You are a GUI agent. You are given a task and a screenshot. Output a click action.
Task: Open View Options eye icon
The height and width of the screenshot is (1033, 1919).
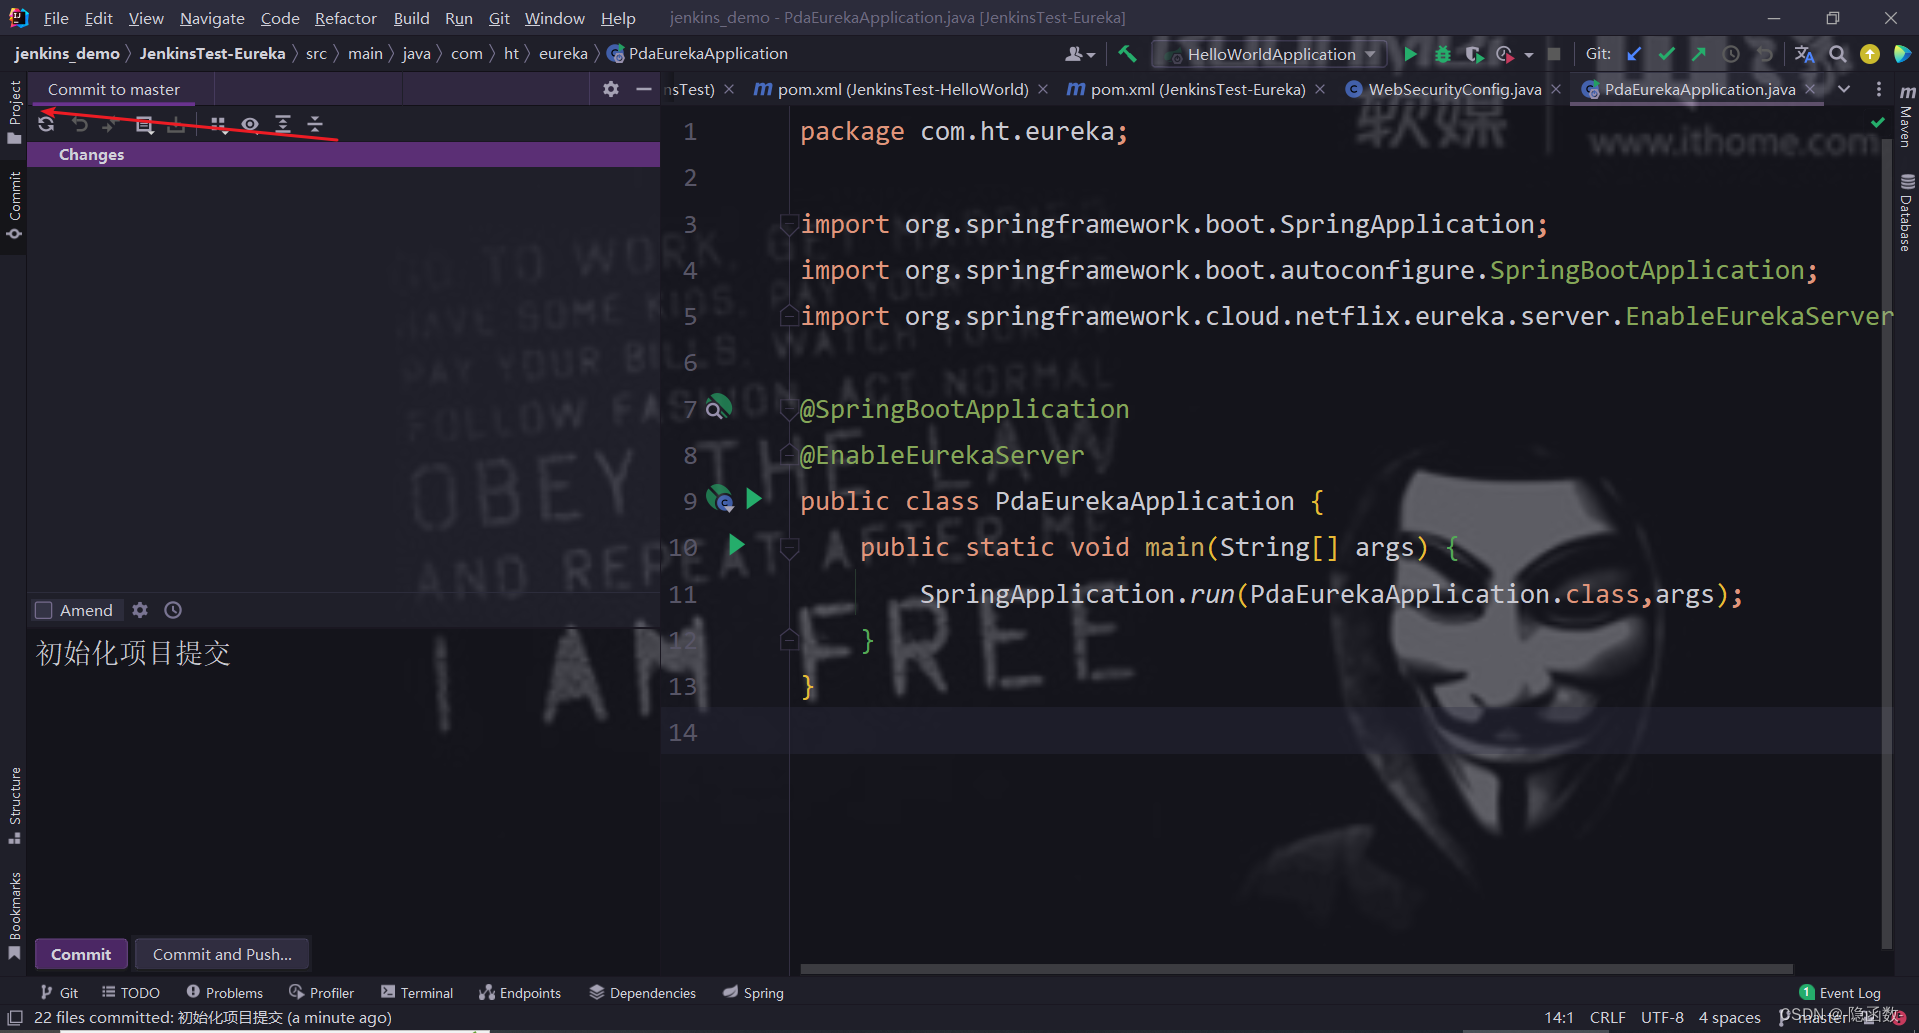click(250, 124)
